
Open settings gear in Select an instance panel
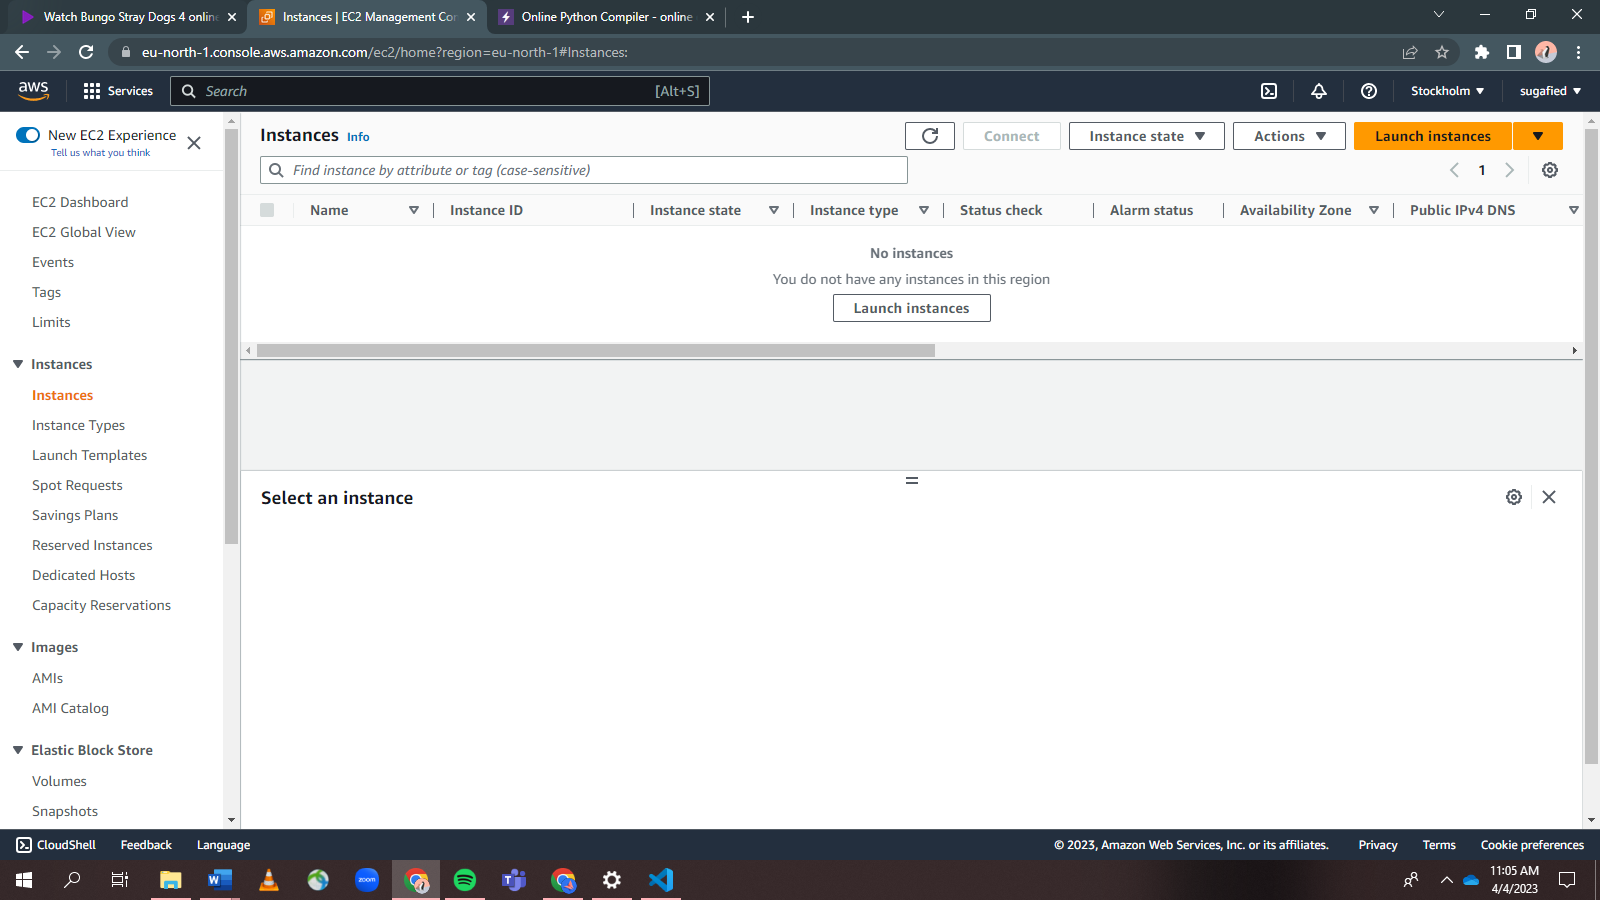pos(1513,496)
